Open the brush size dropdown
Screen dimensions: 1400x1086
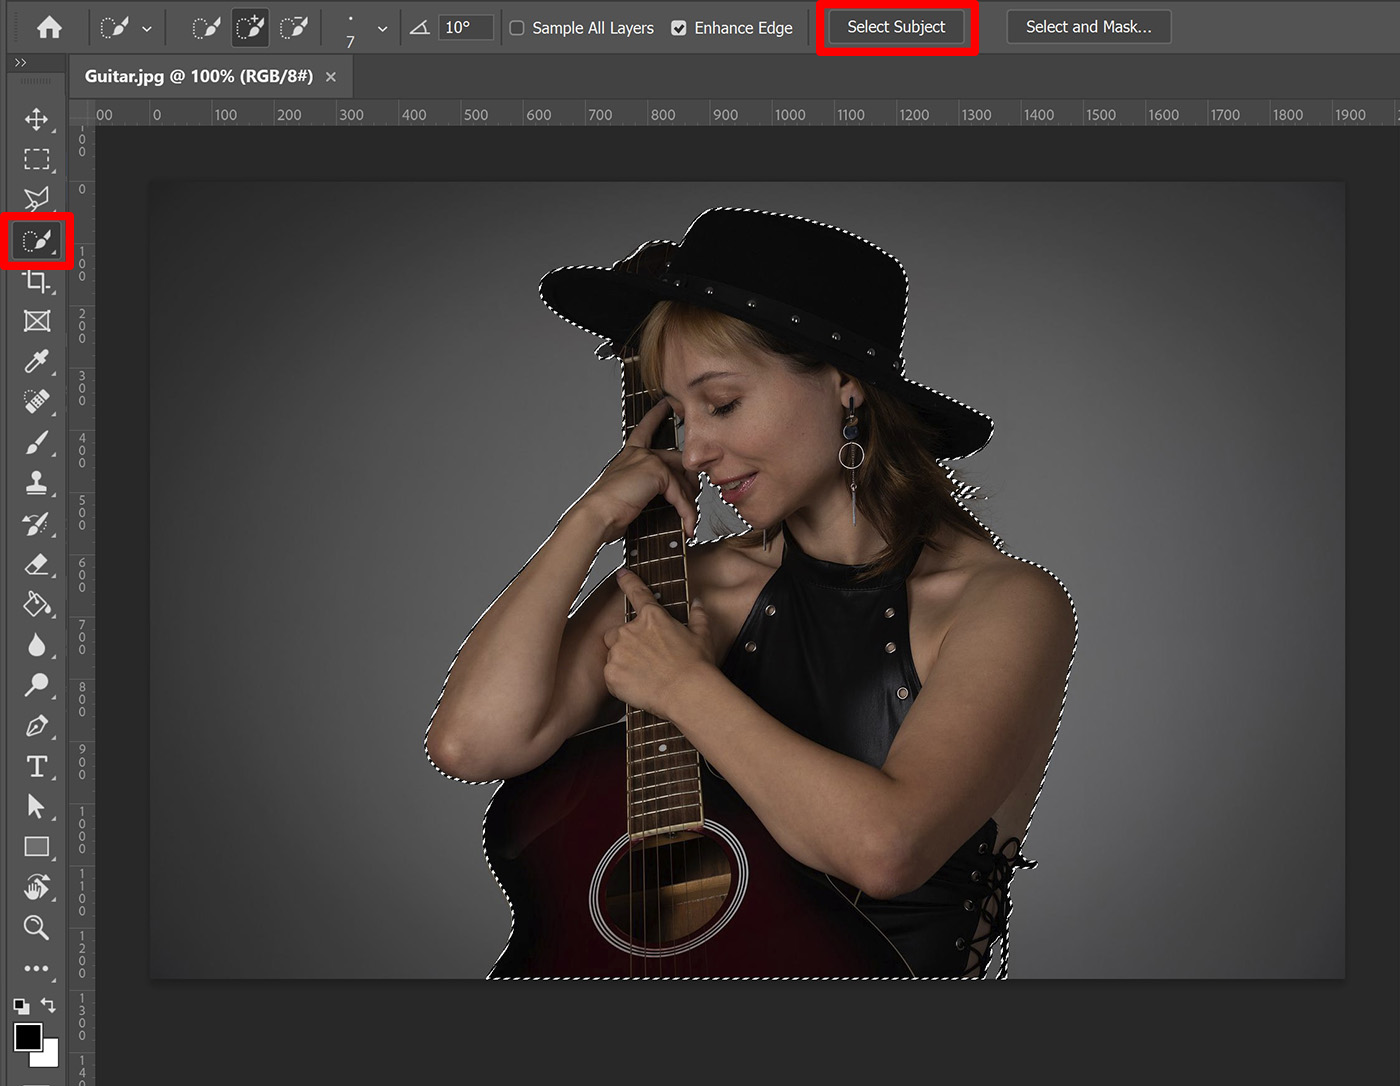click(x=382, y=28)
